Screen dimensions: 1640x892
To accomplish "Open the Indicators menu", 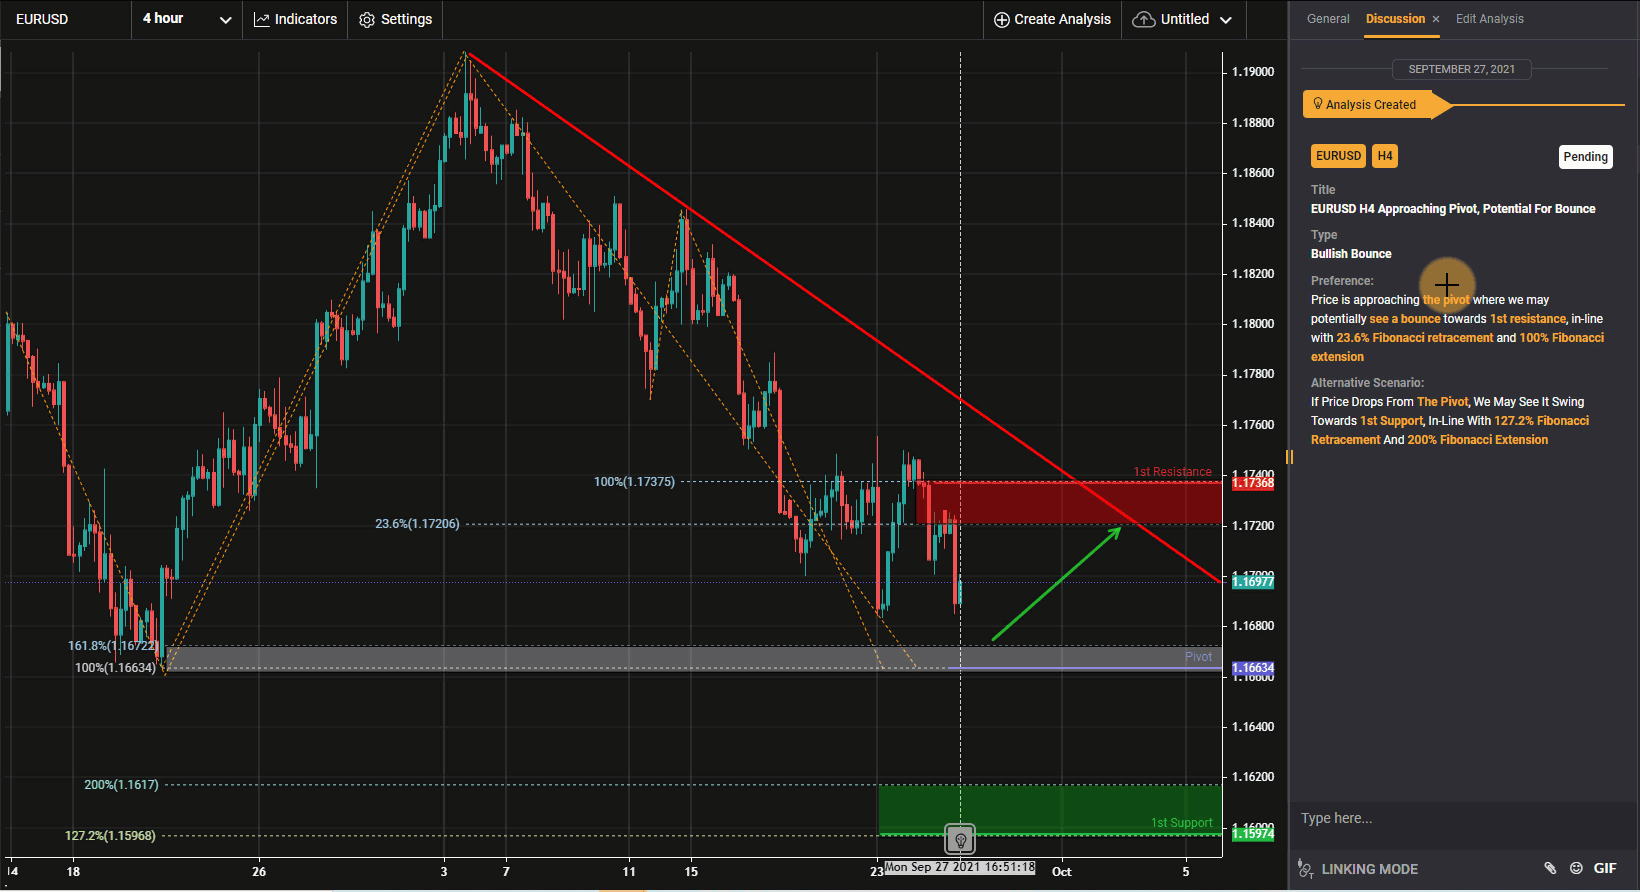I will point(295,19).
